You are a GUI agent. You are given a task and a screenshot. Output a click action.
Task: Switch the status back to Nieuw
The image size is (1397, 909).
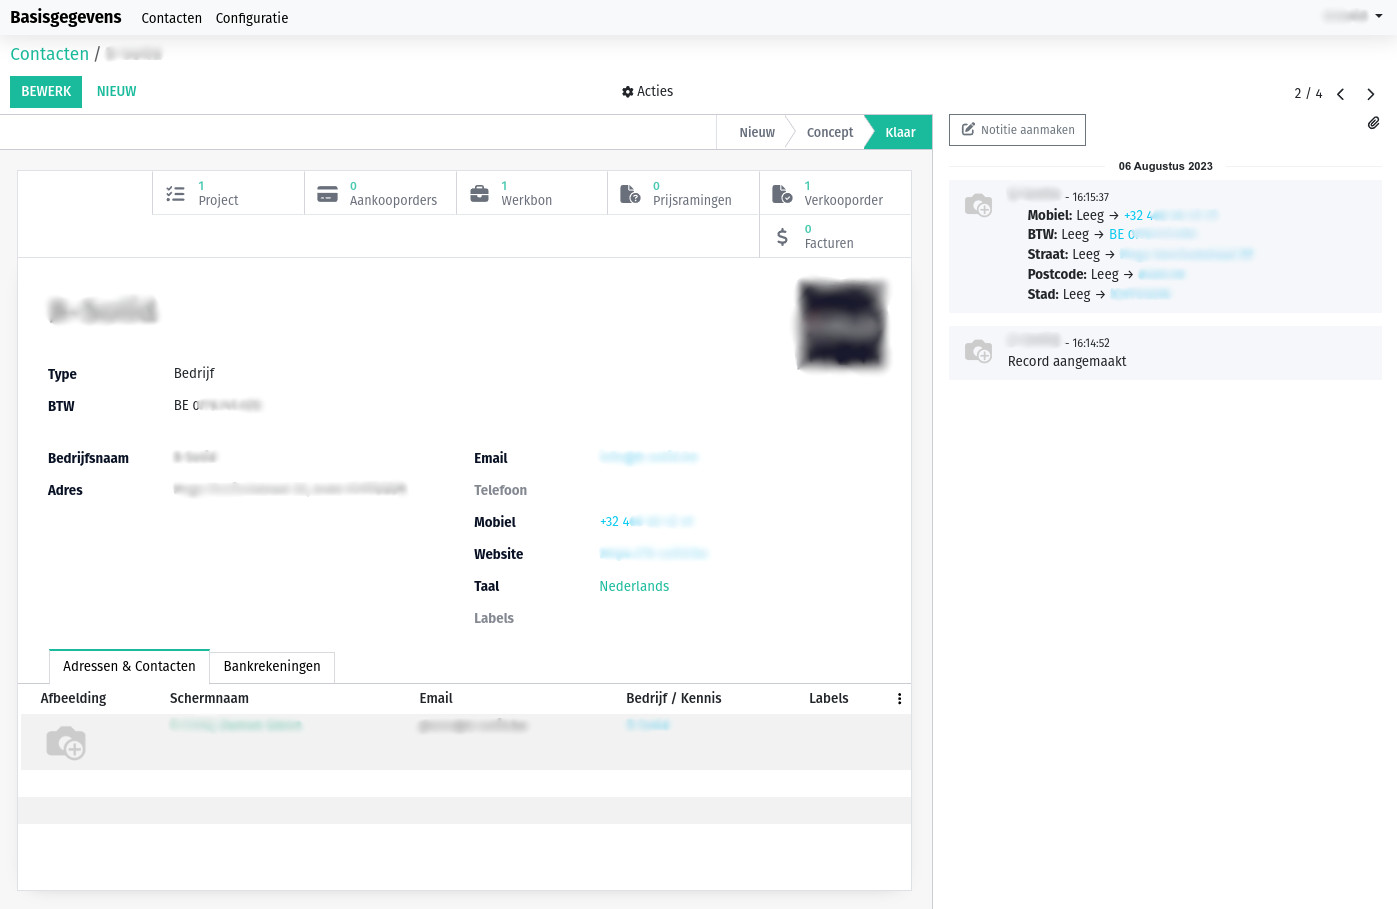coord(756,131)
